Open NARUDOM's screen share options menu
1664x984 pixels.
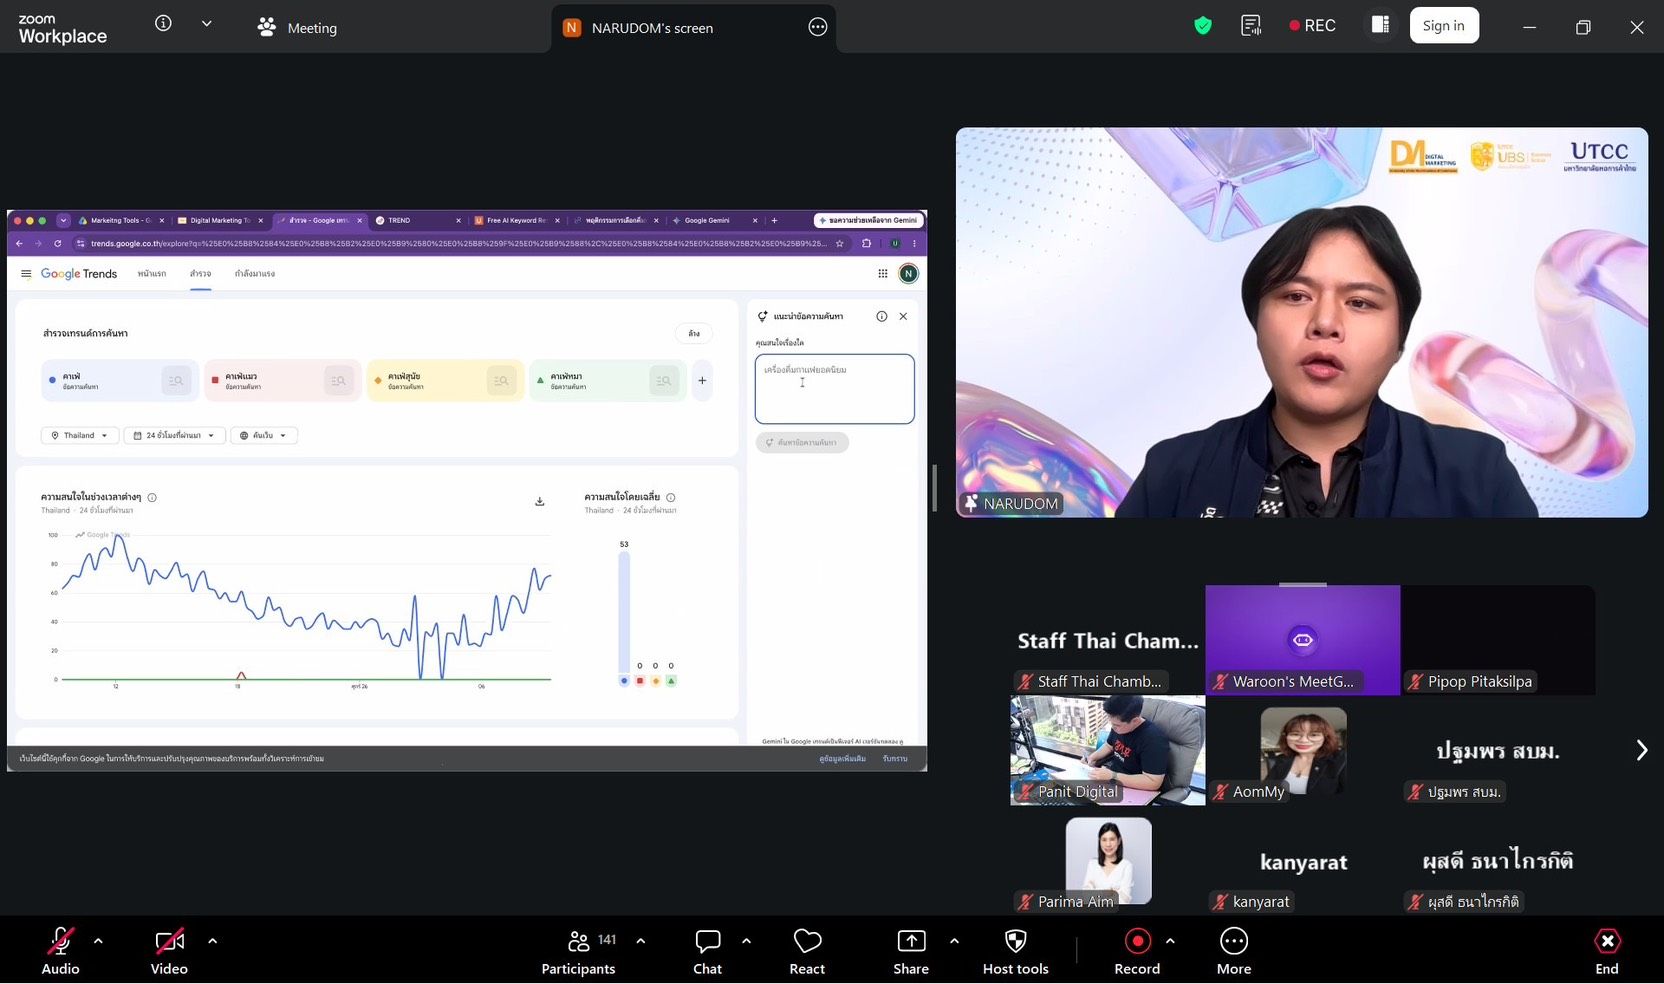pyautogui.click(x=818, y=27)
